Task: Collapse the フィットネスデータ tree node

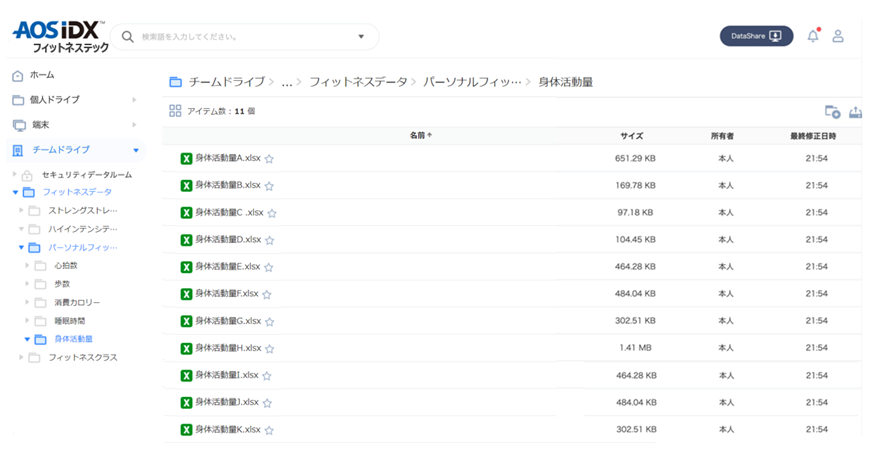Action: click(x=16, y=192)
